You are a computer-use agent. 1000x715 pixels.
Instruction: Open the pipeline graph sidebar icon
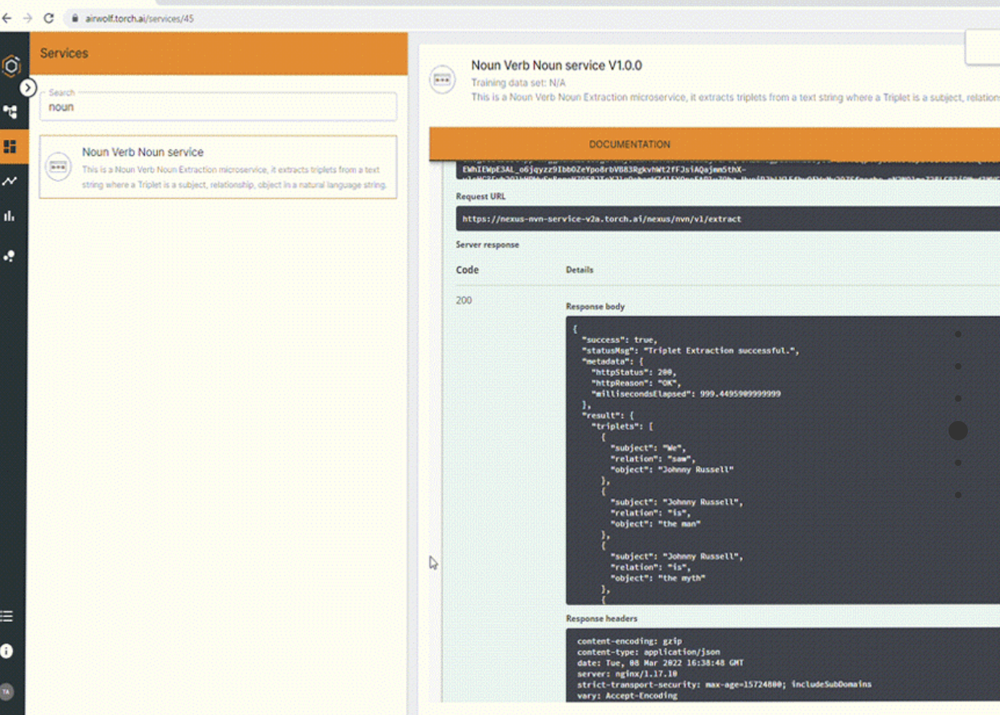coord(10,112)
